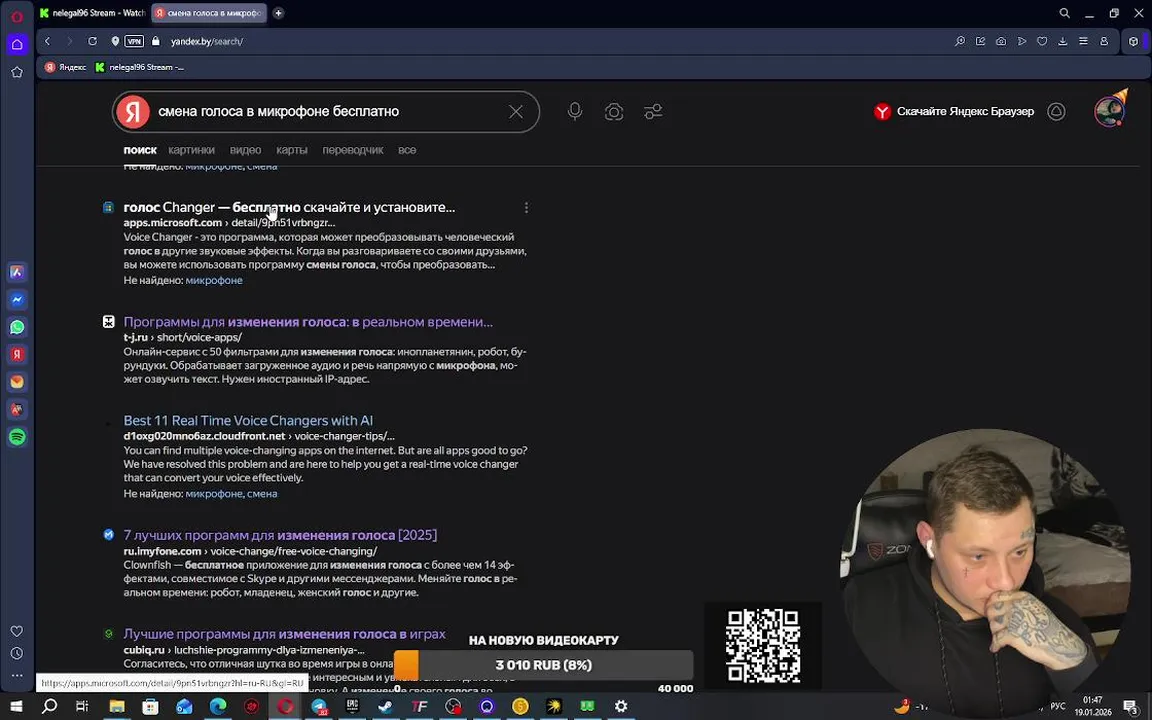Click the Yandex voice search microphone icon
This screenshot has height=720, width=1152.
tap(575, 111)
